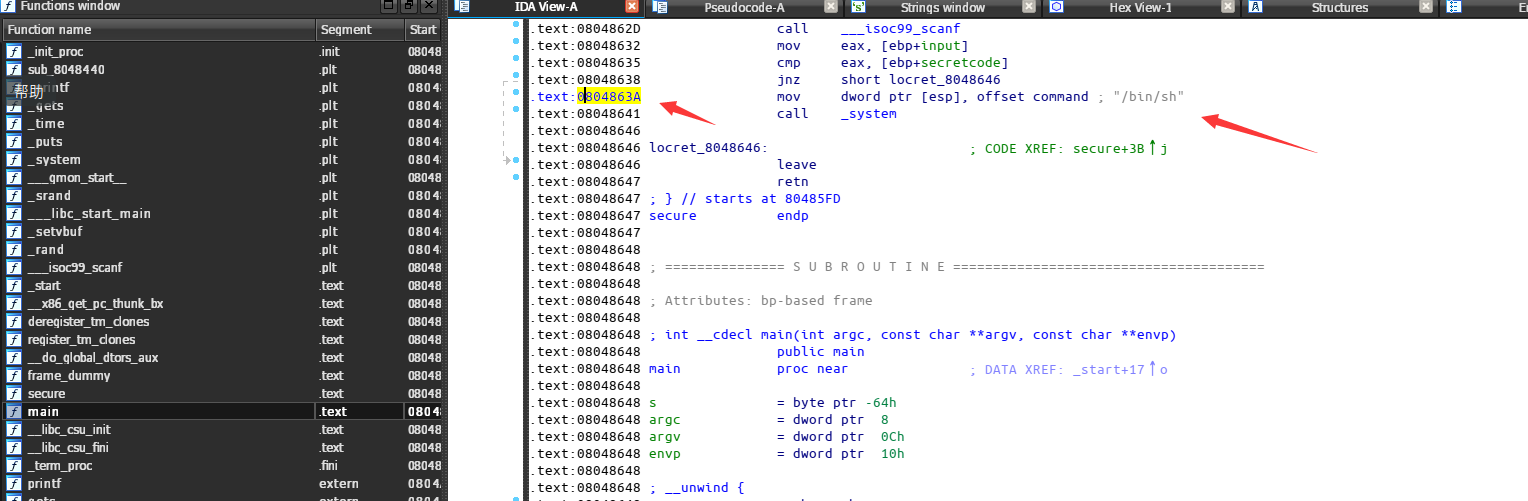Click the function icon beside __libc_csu_init
This screenshot has width=1528, height=501.
[x=14, y=430]
